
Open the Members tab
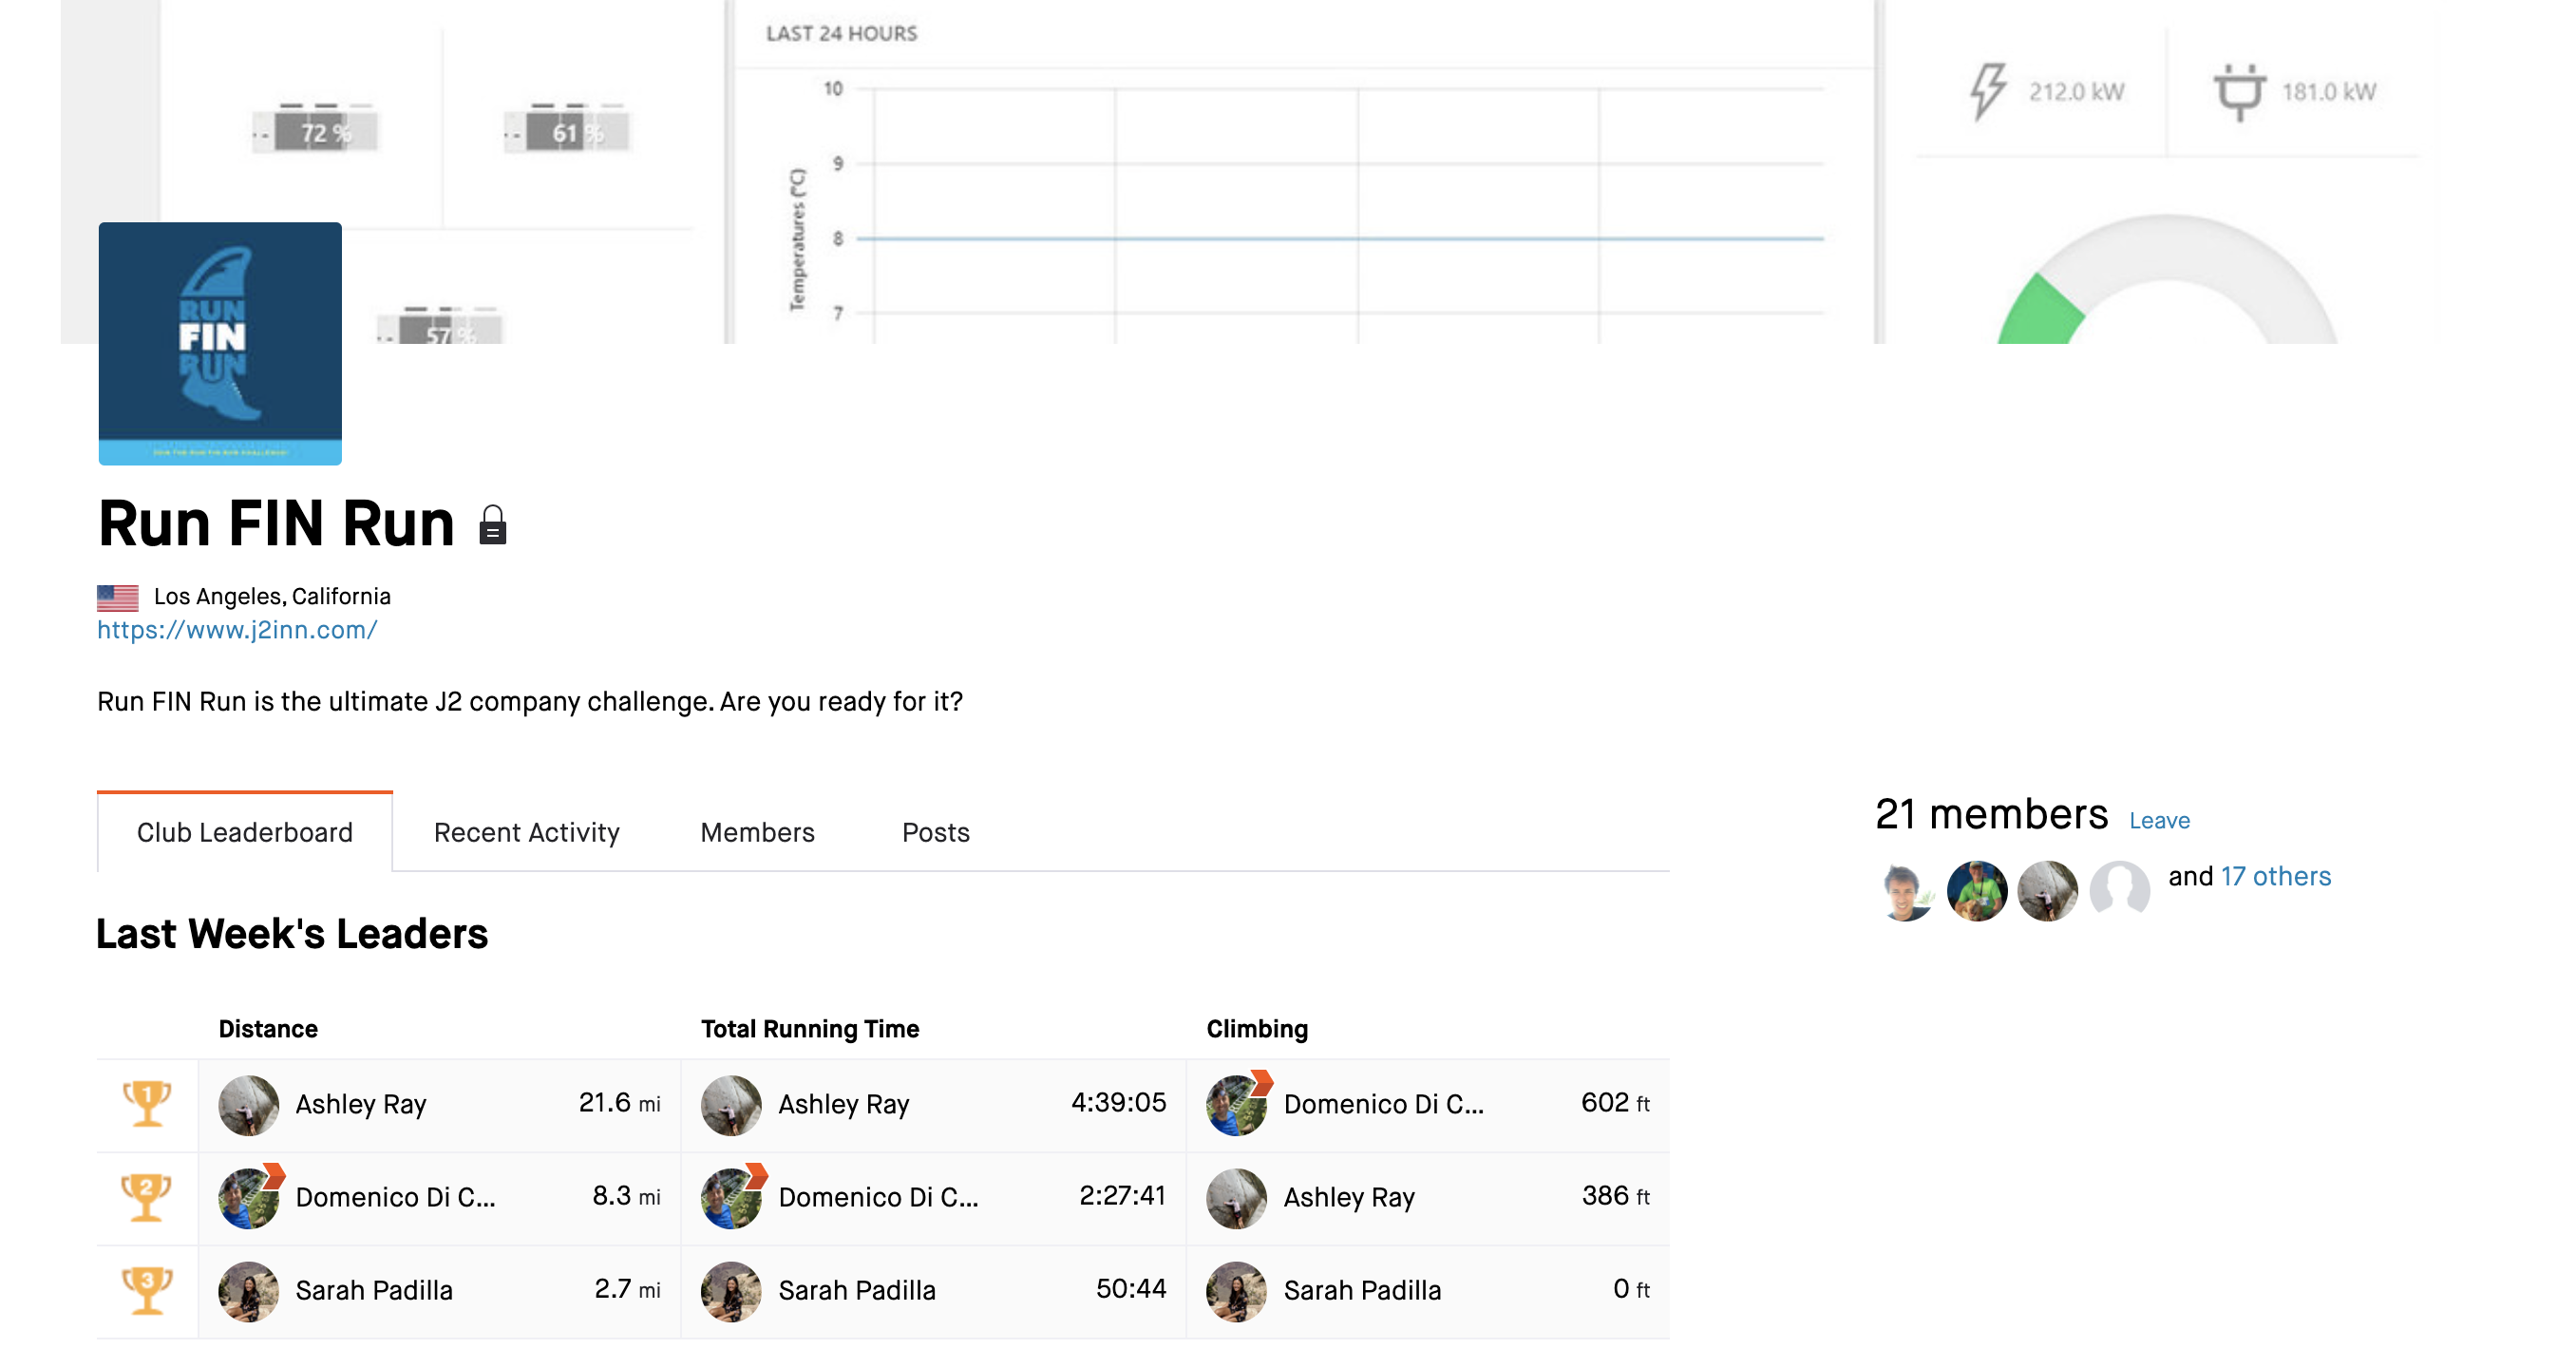pyautogui.click(x=757, y=832)
